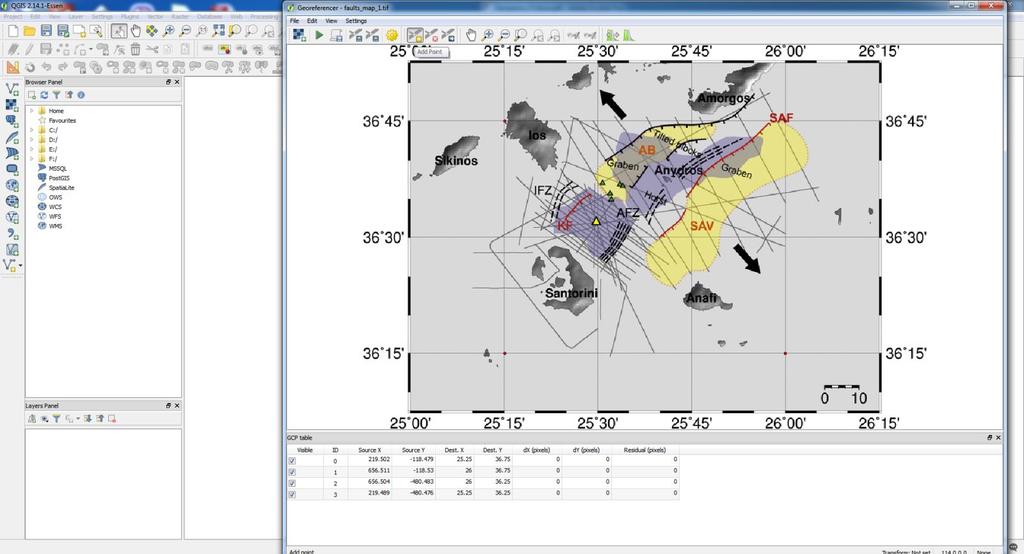The height and width of the screenshot is (554, 1024).
Task: Open Georeferencer View menu
Action: 331,21
